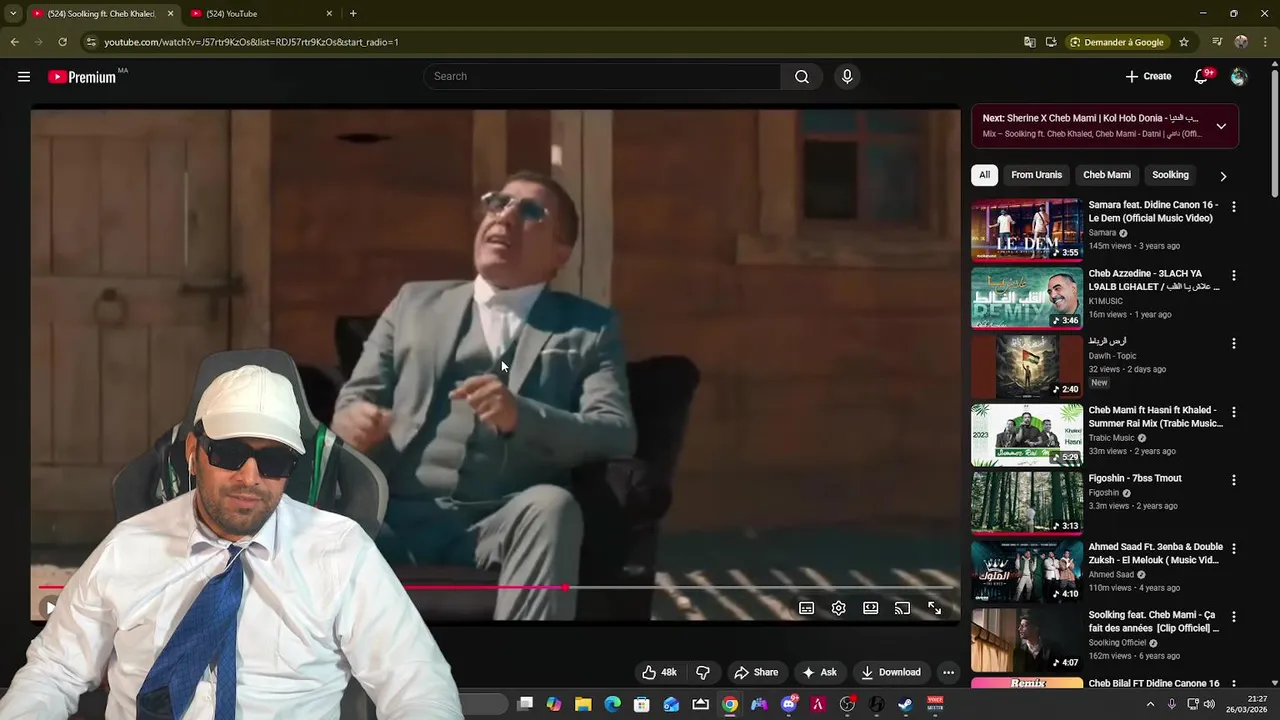Click the Ask button
The width and height of the screenshot is (1280, 720).
(x=819, y=672)
